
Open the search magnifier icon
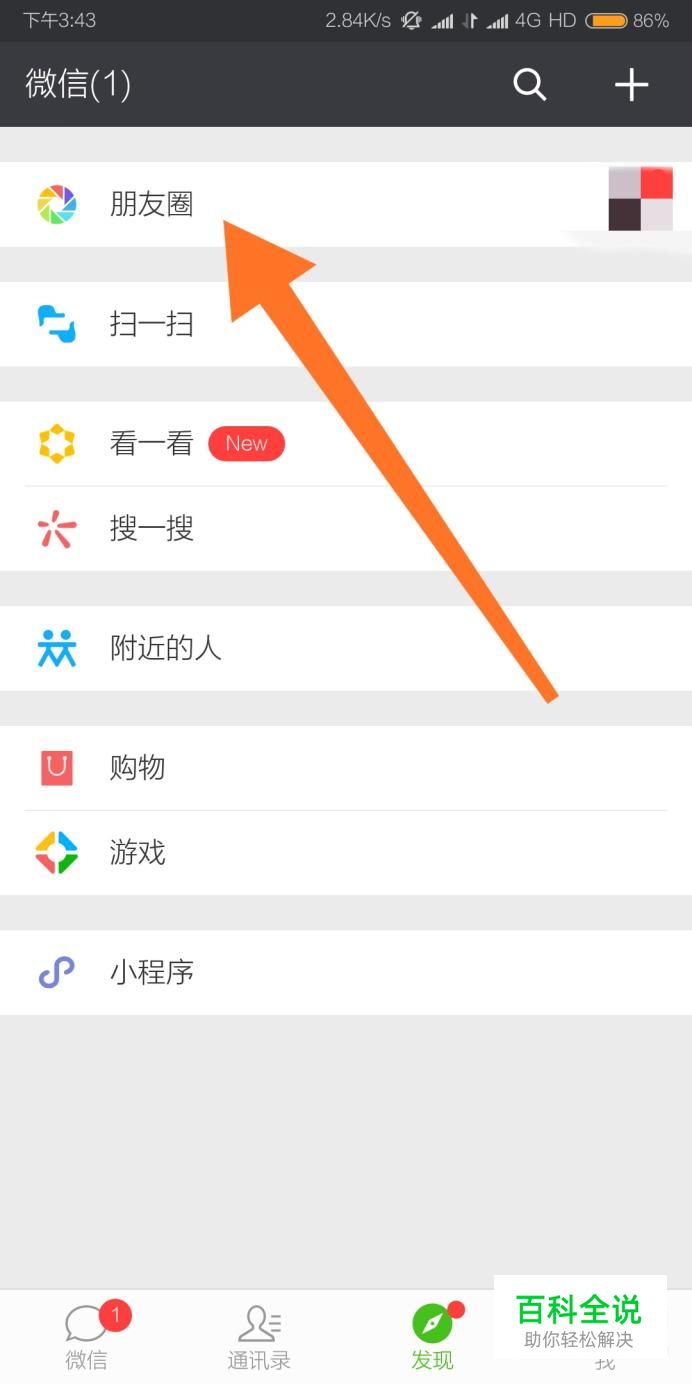530,85
